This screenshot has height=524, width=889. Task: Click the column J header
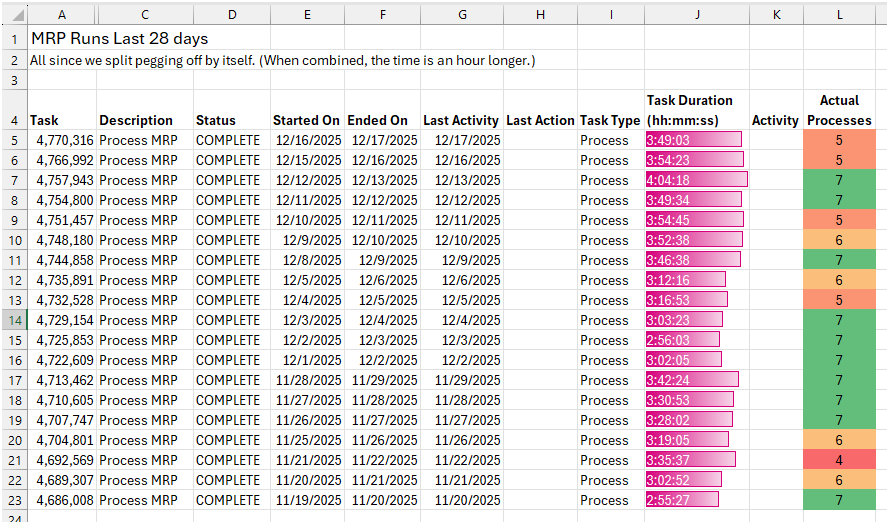coord(695,15)
